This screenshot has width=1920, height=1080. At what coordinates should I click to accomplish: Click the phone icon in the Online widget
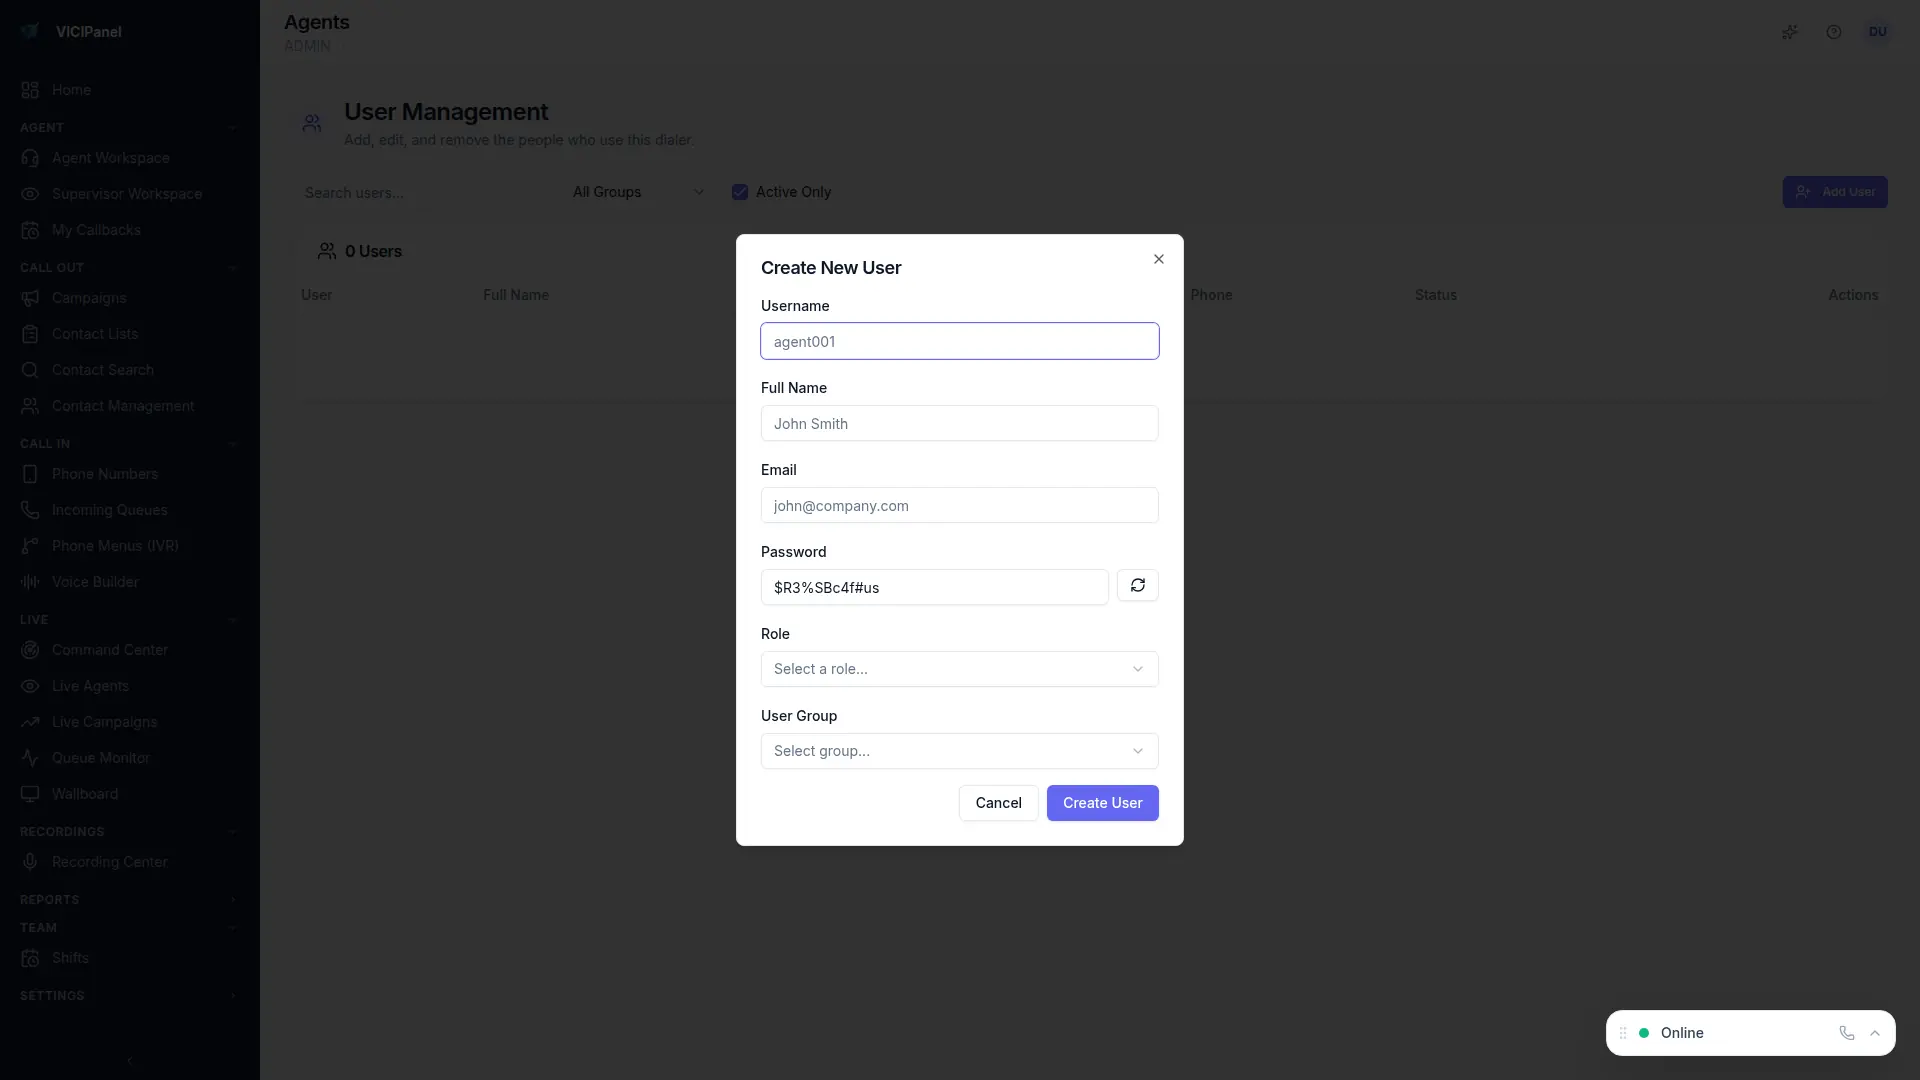(1846, 1033)
